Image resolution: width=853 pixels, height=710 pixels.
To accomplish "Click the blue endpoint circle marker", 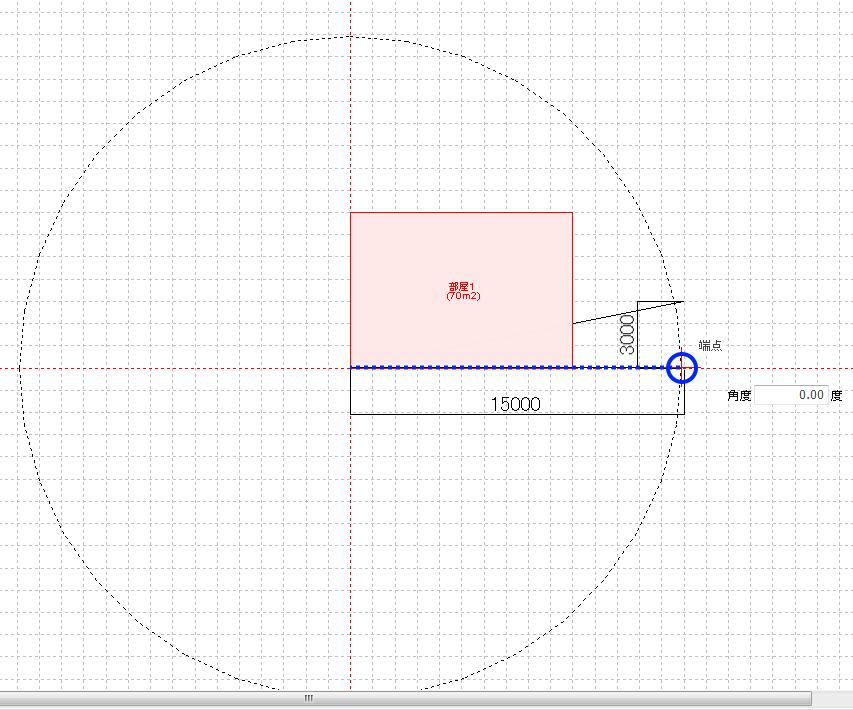I will coord(681,368).
